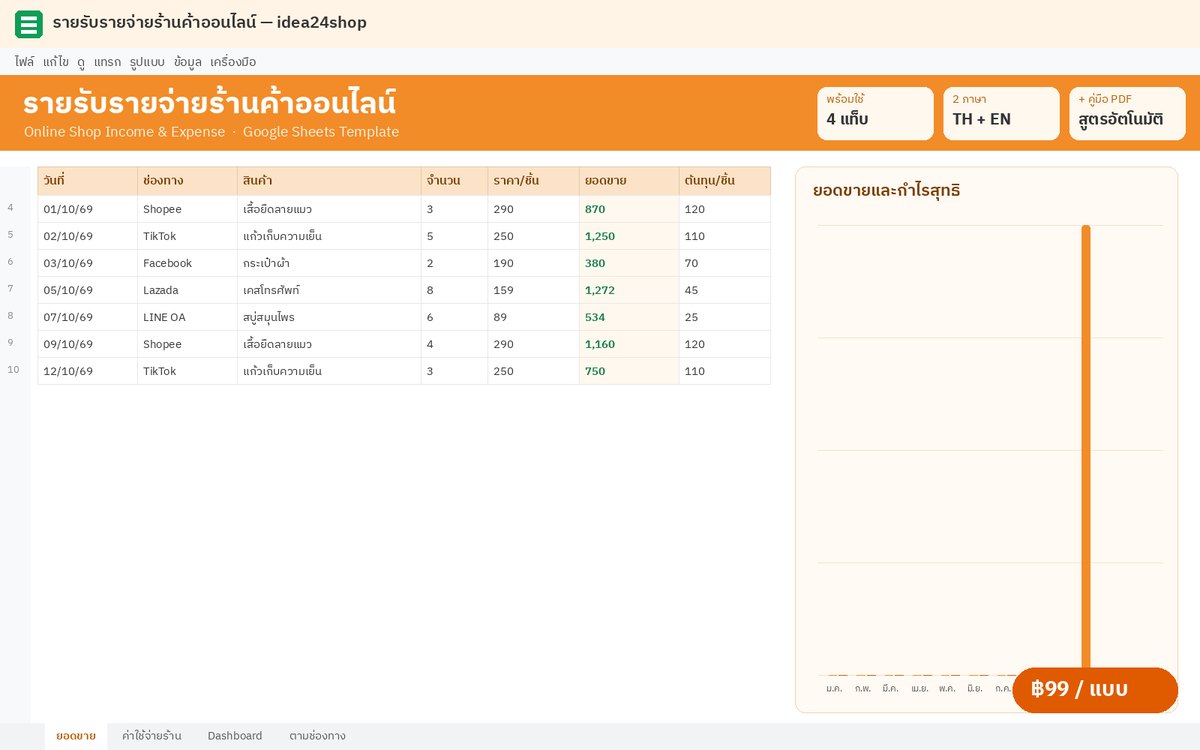Select row number 7

pyautogui.click(x=11, y=289)
